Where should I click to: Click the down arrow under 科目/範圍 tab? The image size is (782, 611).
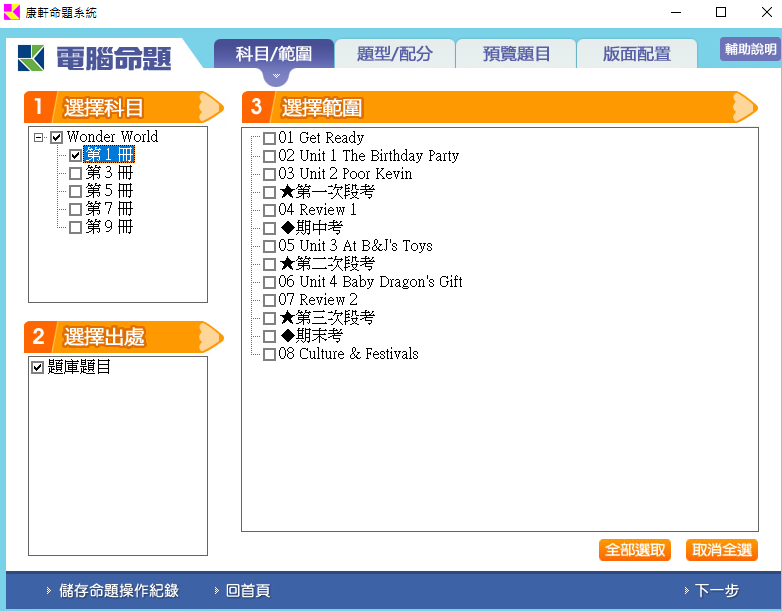pos(273,76)
